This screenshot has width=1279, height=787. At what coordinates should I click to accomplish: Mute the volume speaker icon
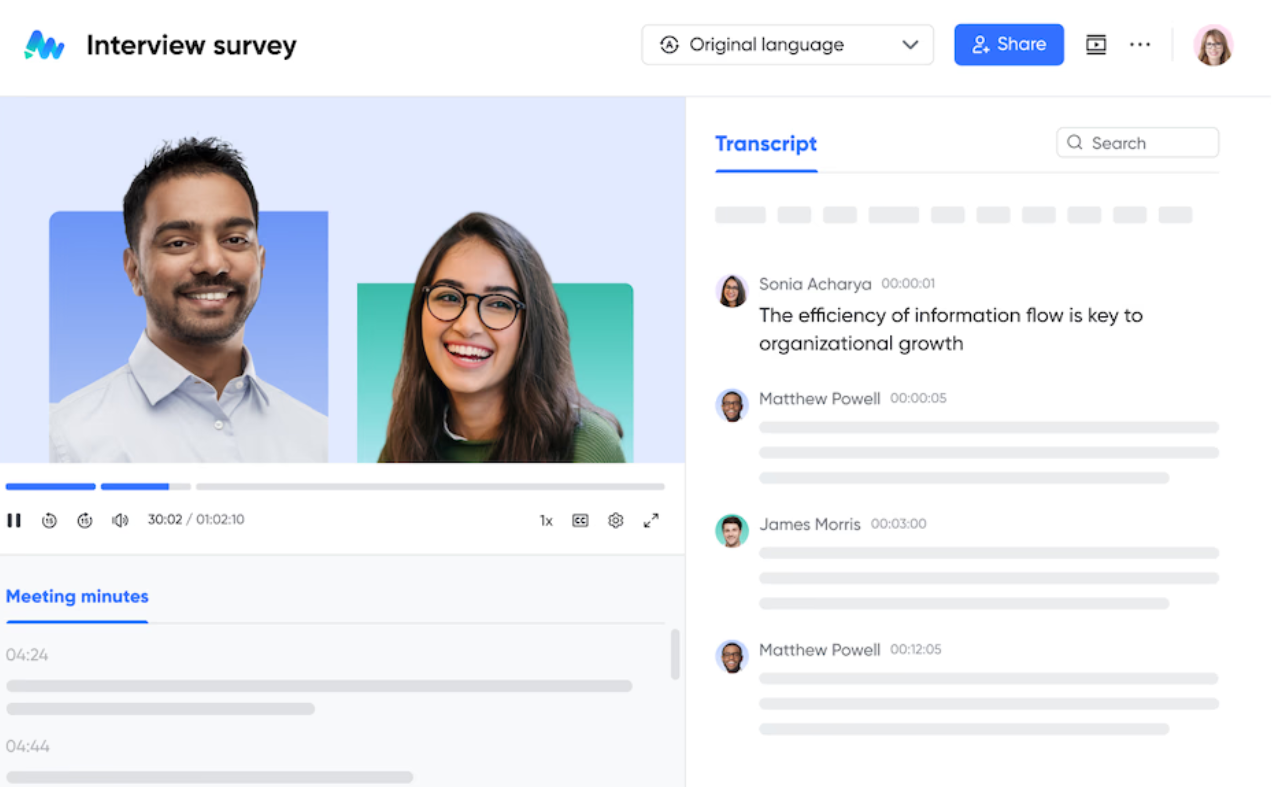(x=120, y=520)
